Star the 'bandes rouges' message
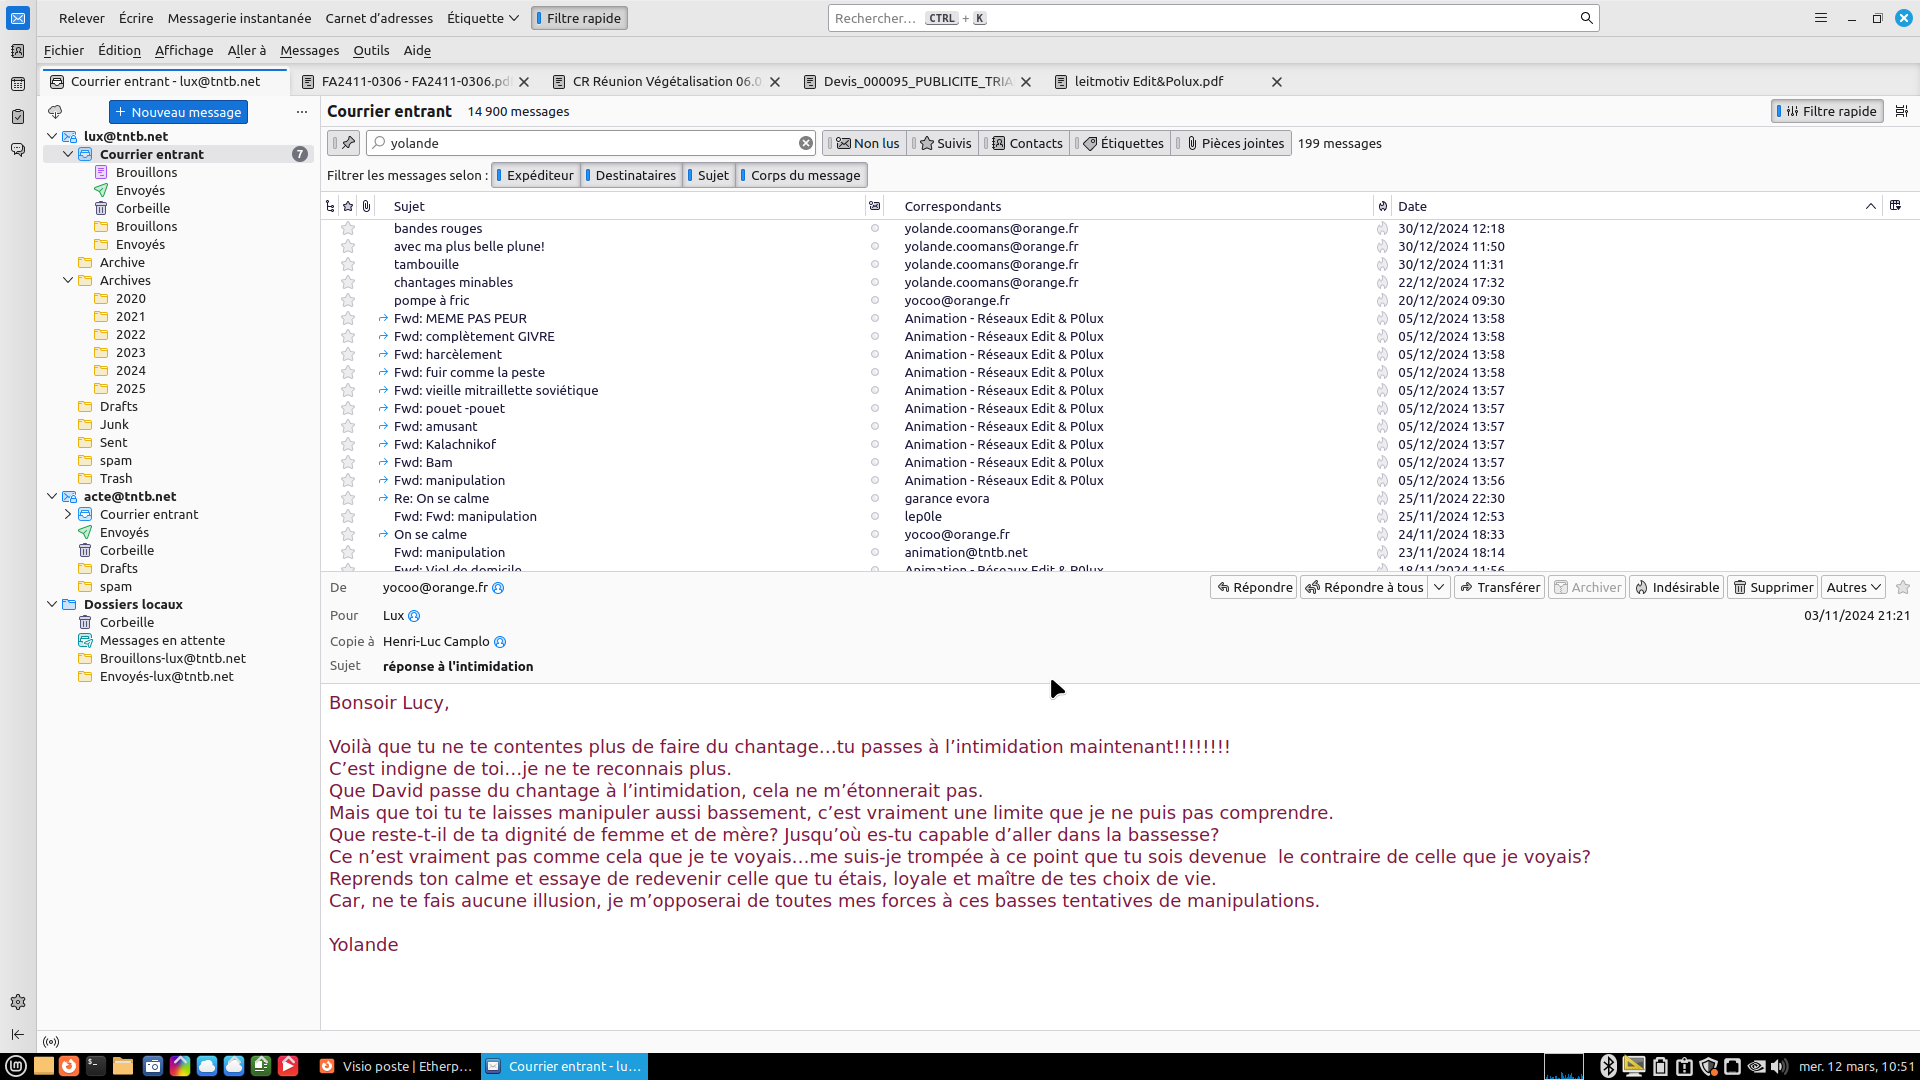This screenshot has width=1920, height=1080. click(348, 228)
